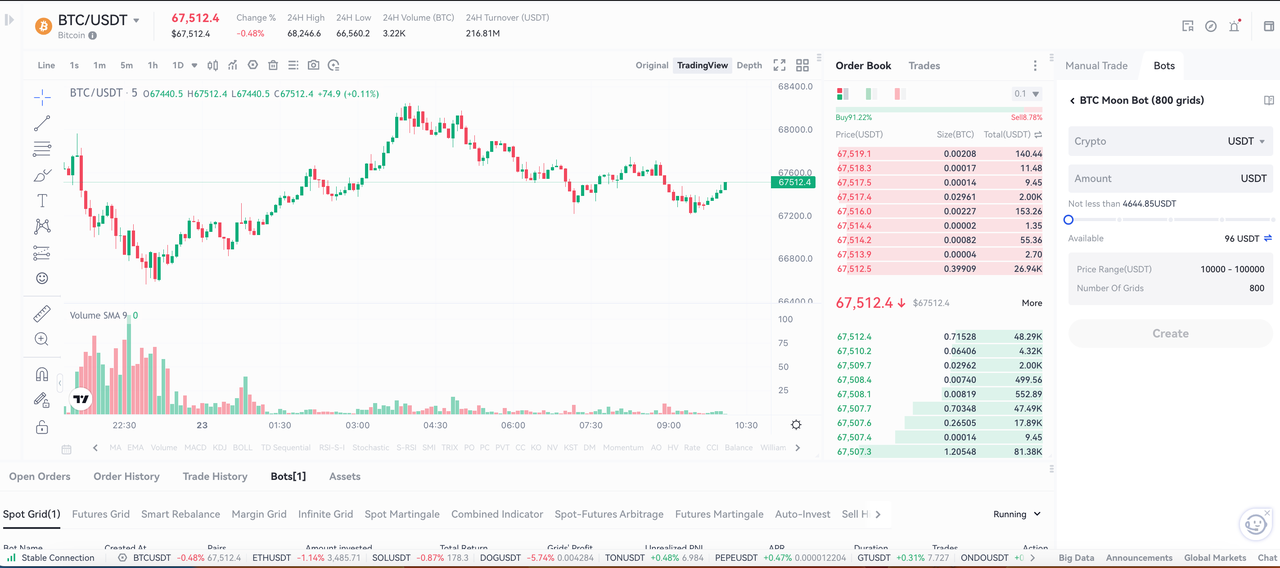
Task: Open the BTC/USDT pair dropdown
Action: tap(136, 20)
